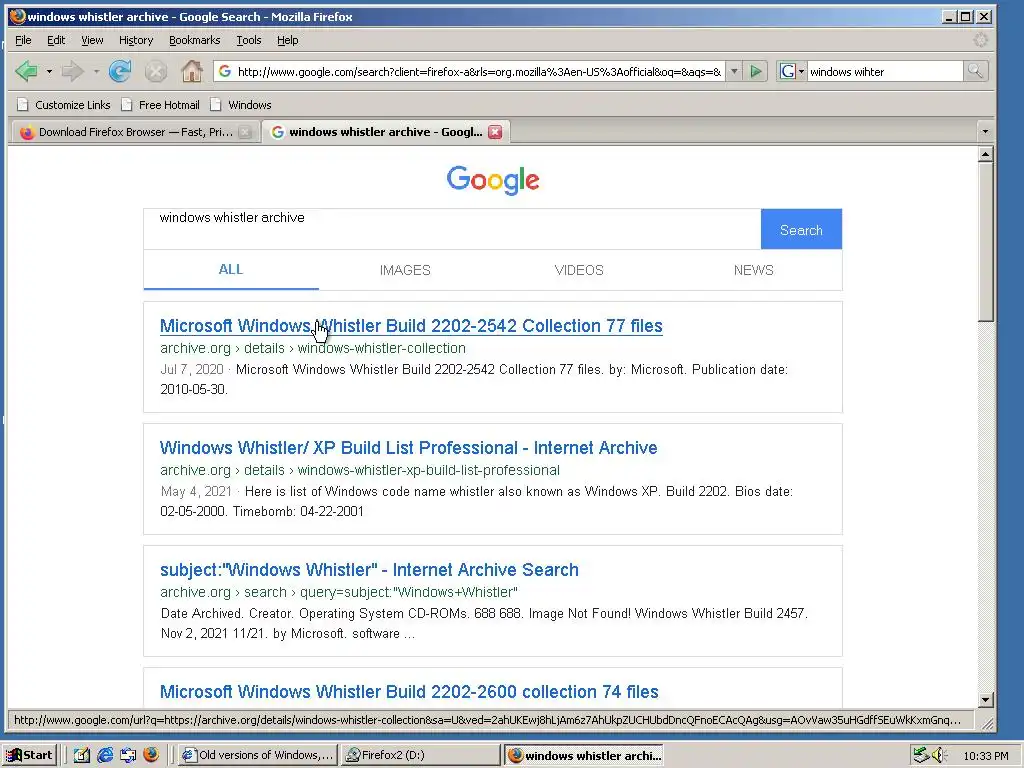This screenshot has height=768, width=1024.
Task: Click the status bar URL text
Action: tap(487, 720)
